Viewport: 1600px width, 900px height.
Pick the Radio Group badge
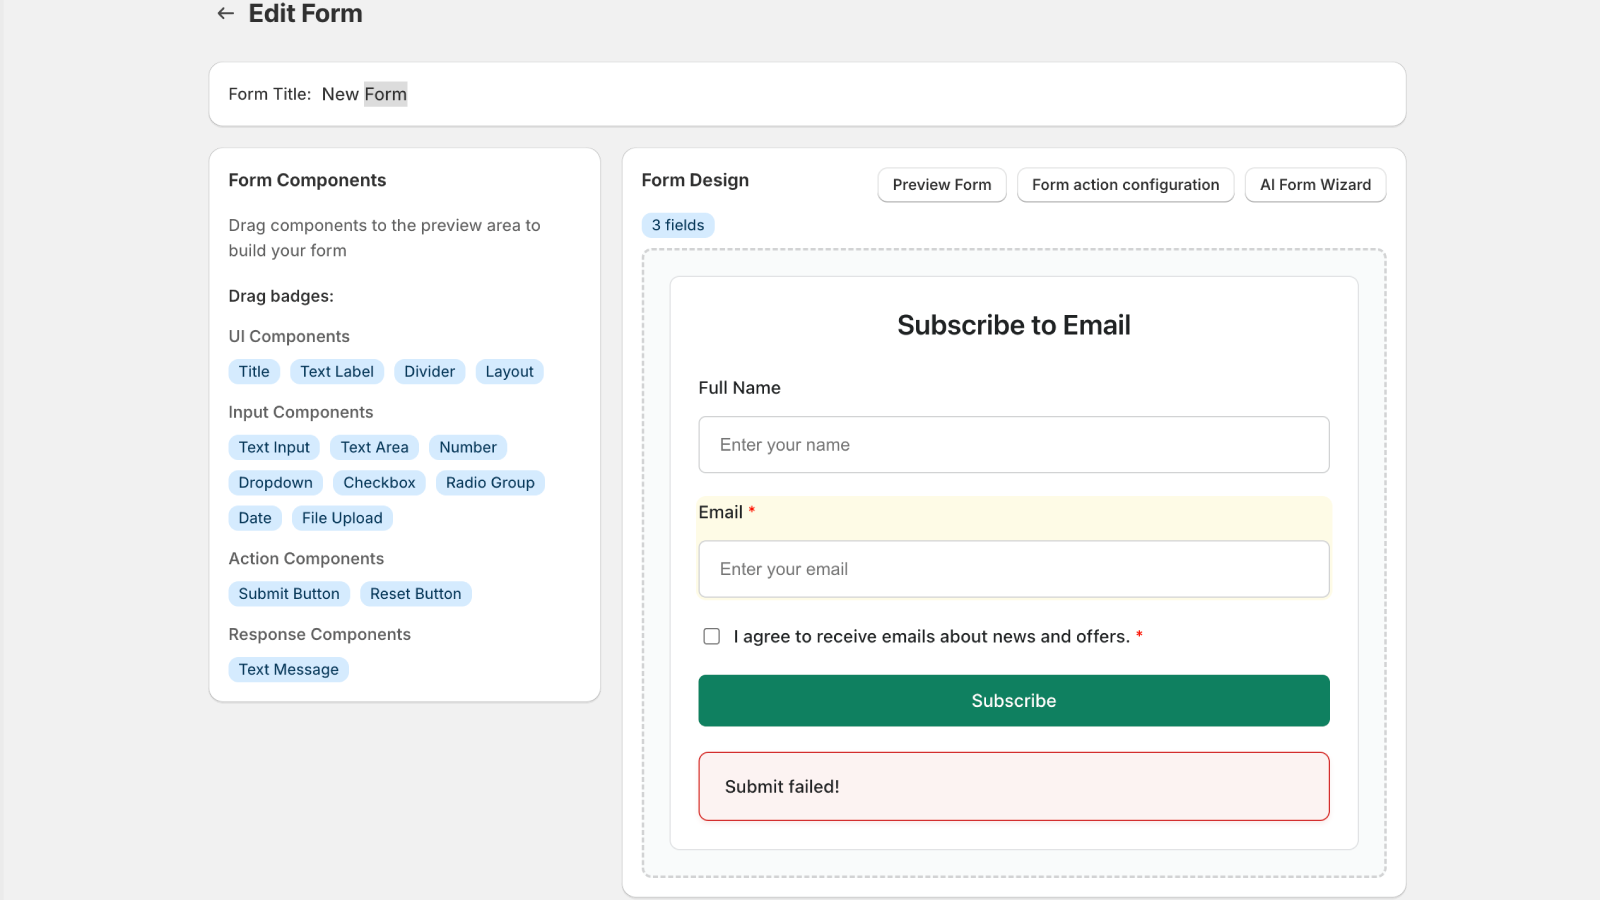pyautogui.click(x=490, y=483)
